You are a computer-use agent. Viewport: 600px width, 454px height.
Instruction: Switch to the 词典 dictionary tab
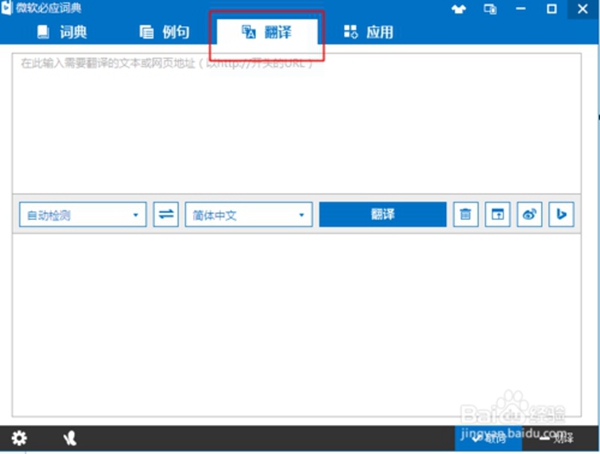(x=62, y=32)
